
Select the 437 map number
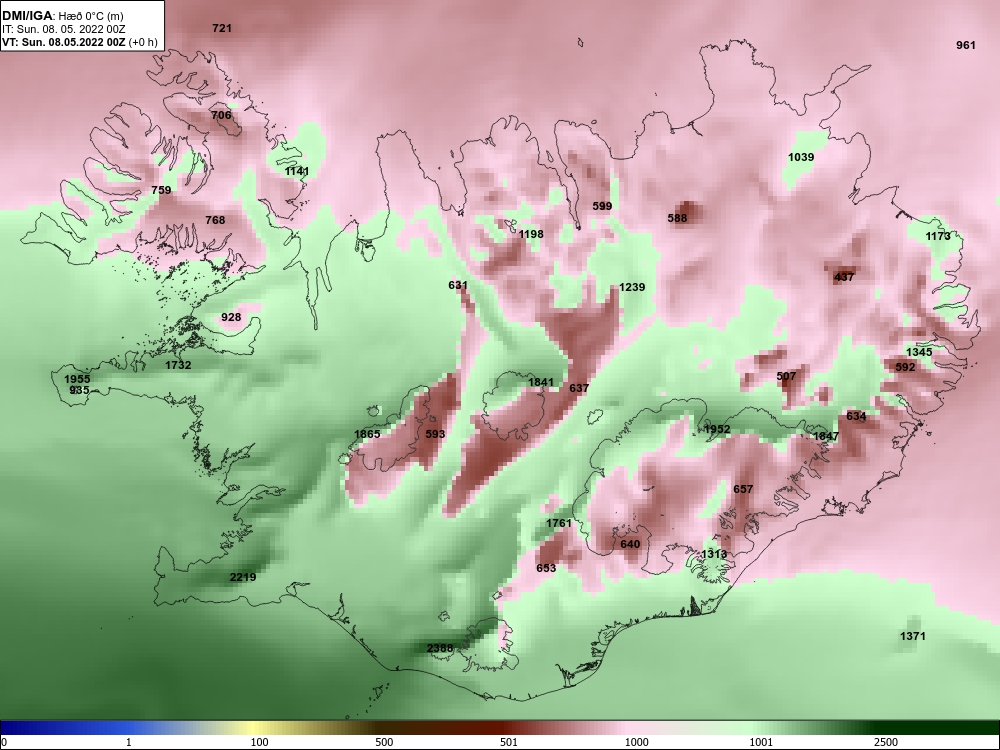[x=844, y=277]
